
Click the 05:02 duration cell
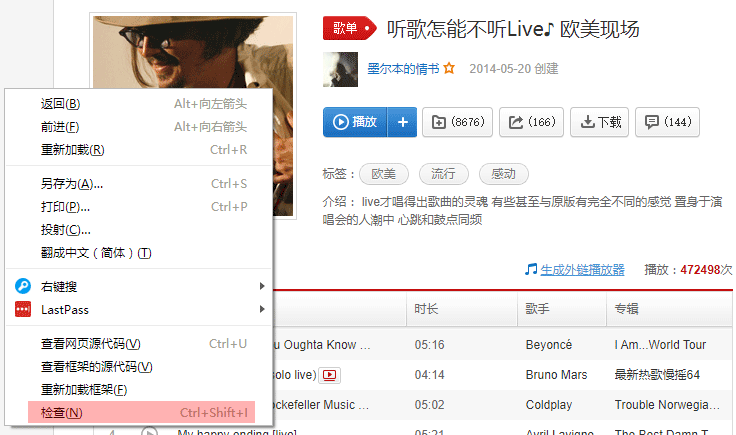pyautogui.click(x=429, y=405)
